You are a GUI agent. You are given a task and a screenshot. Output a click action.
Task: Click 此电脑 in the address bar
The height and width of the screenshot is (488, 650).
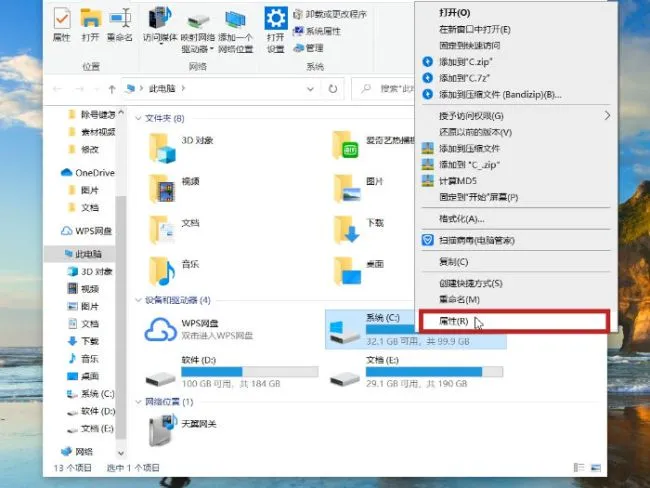(x=162, y=88)
